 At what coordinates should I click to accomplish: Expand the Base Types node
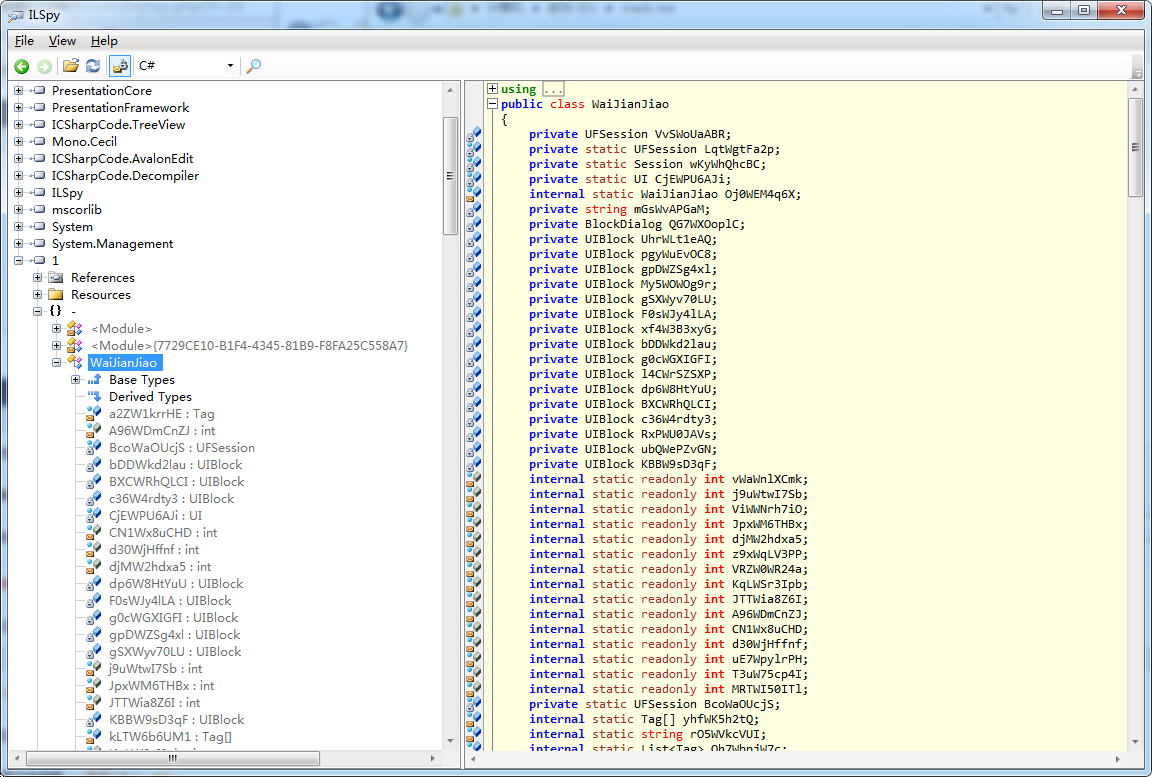[x=76, y=380]
